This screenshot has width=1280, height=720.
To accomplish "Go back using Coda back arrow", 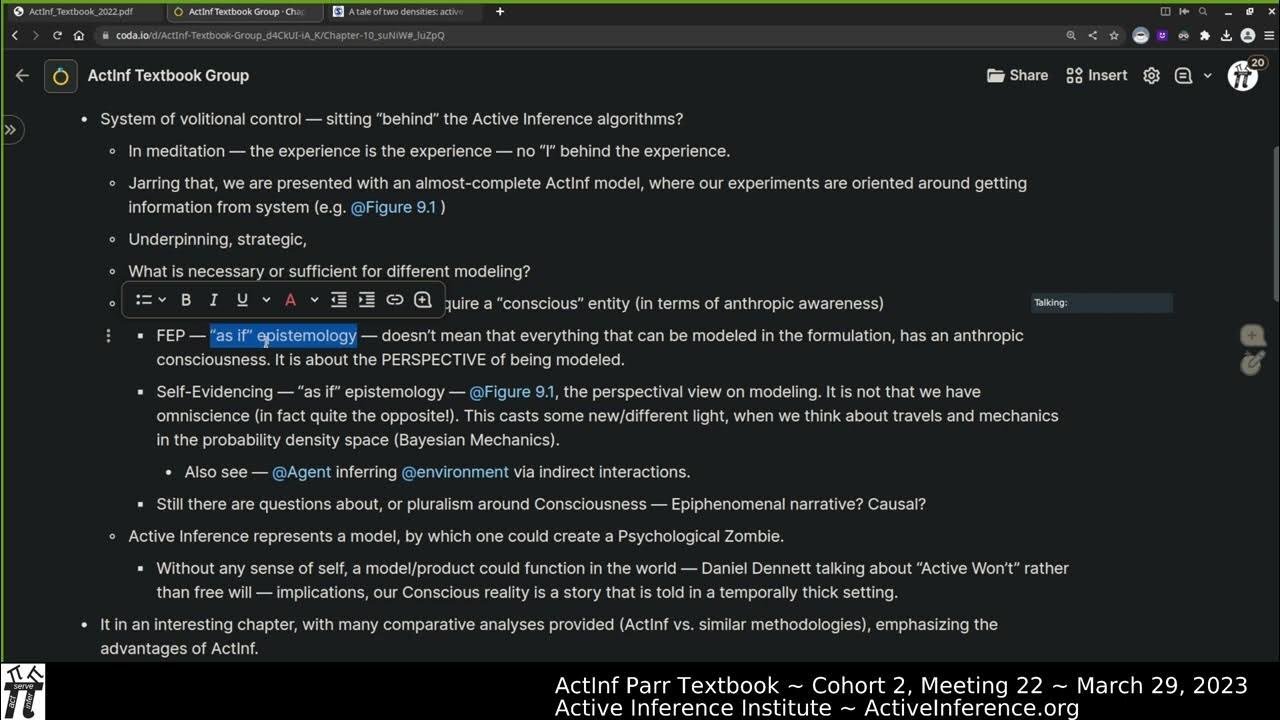I will pyautogui.click(x=22, y=75).
